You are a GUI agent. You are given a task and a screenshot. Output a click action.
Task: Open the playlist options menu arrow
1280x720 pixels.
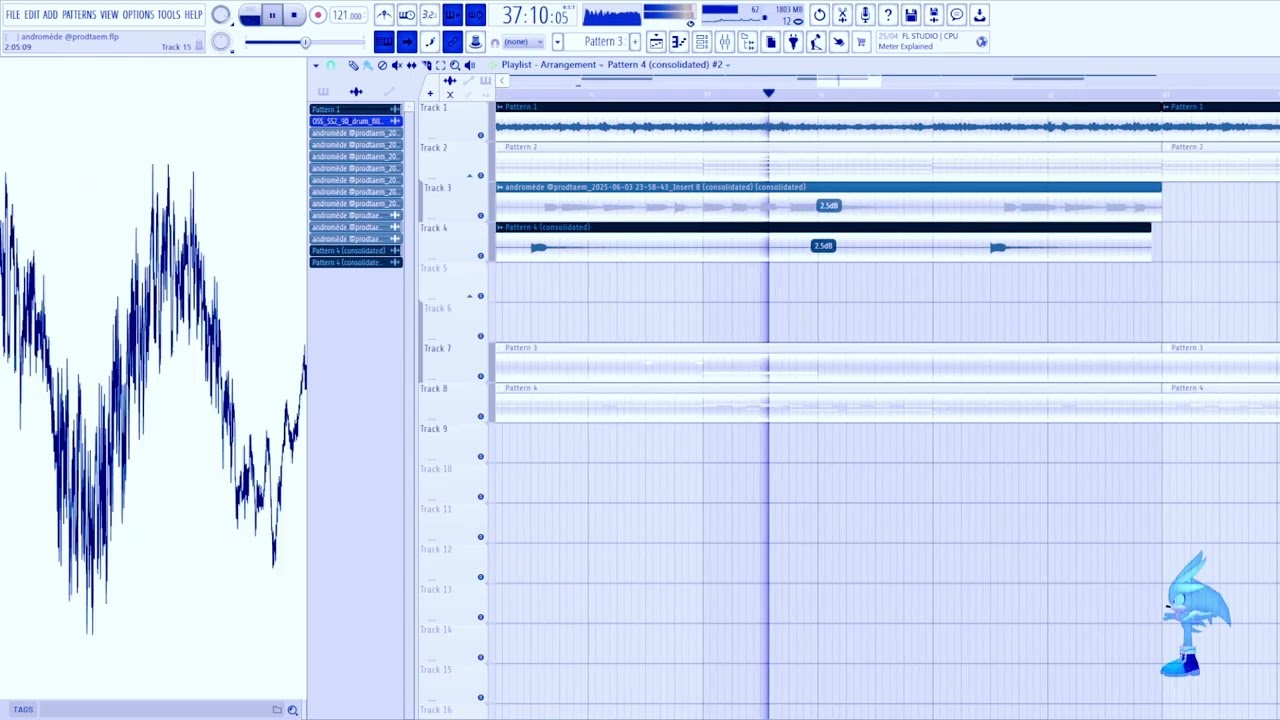(x=316, y=65)
